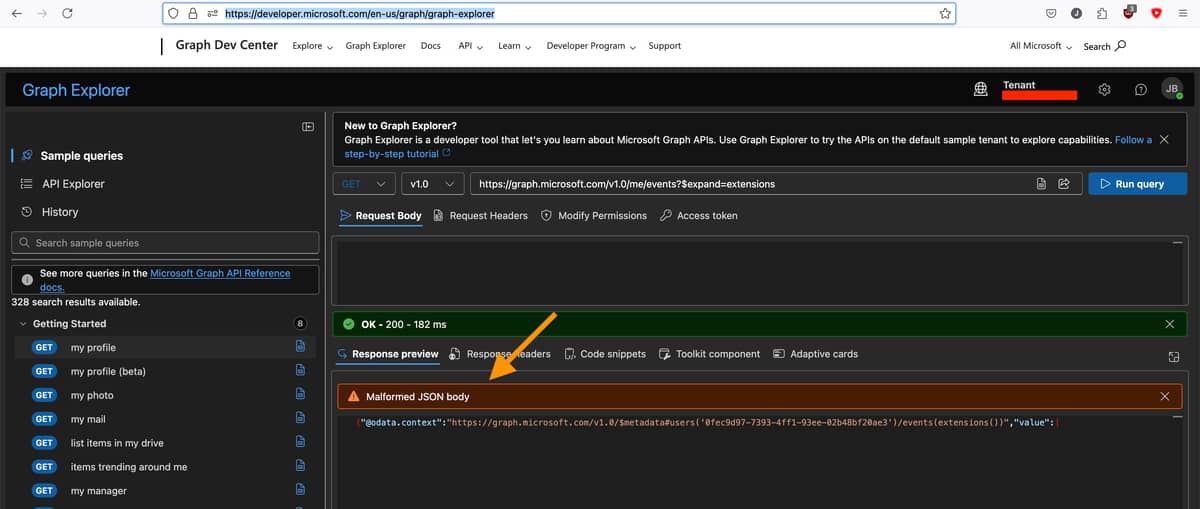Open the v1.0 version dropdown
This screenshot has width=1200, height=509.
(x=432, y=184)
